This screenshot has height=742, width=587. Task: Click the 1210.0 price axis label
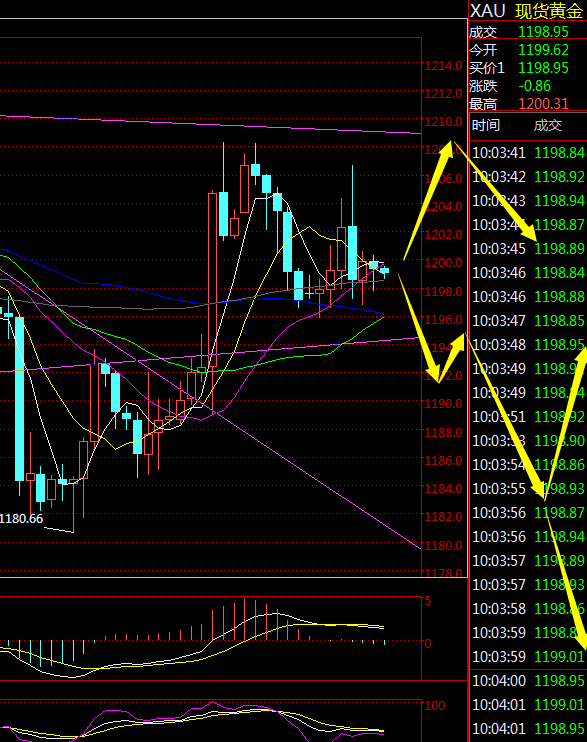(x=443, y=122)
